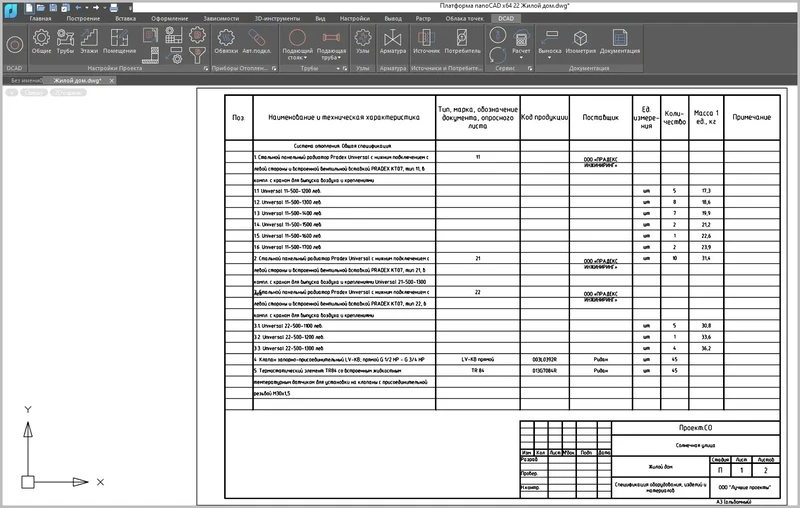Switch to the Главная ribbon tab
Screen dimensions: 800x508
click(x=40, y=18)
